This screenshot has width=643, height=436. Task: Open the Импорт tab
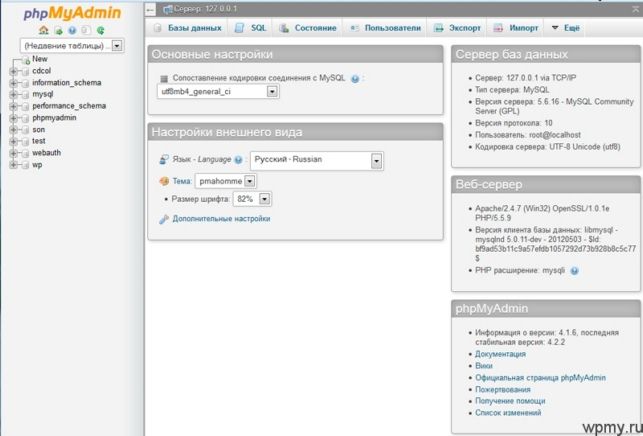pyautogui.click(x=515, y=28)
